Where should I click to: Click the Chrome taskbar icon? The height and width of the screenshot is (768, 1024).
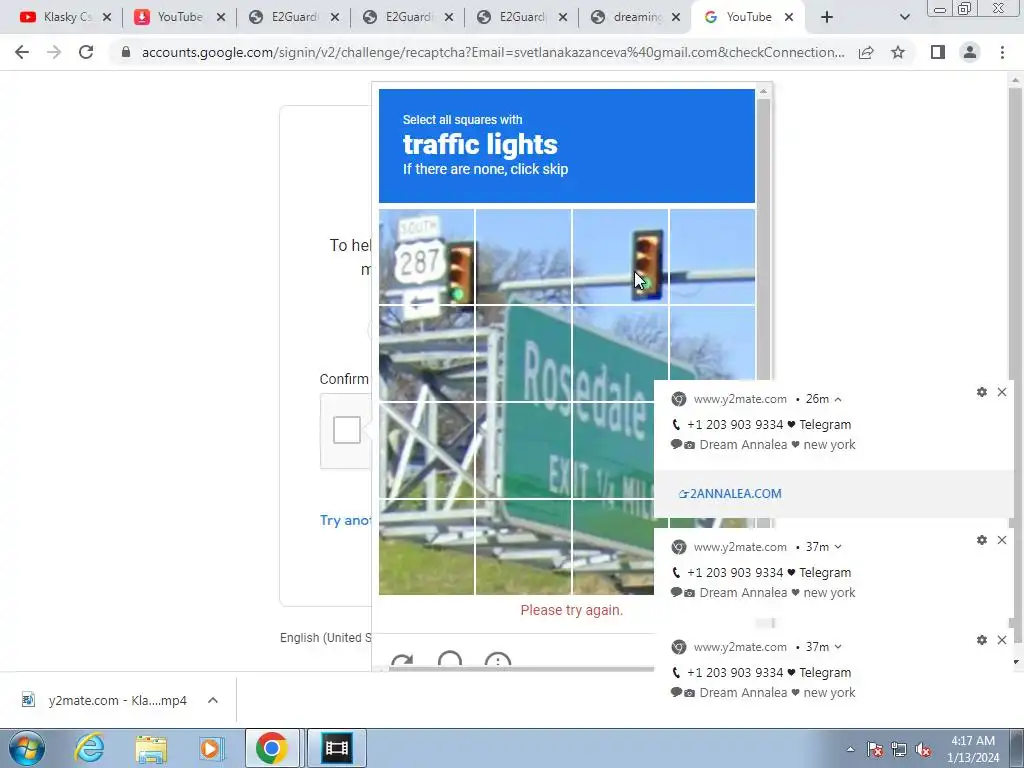click(x=272, y=748)
